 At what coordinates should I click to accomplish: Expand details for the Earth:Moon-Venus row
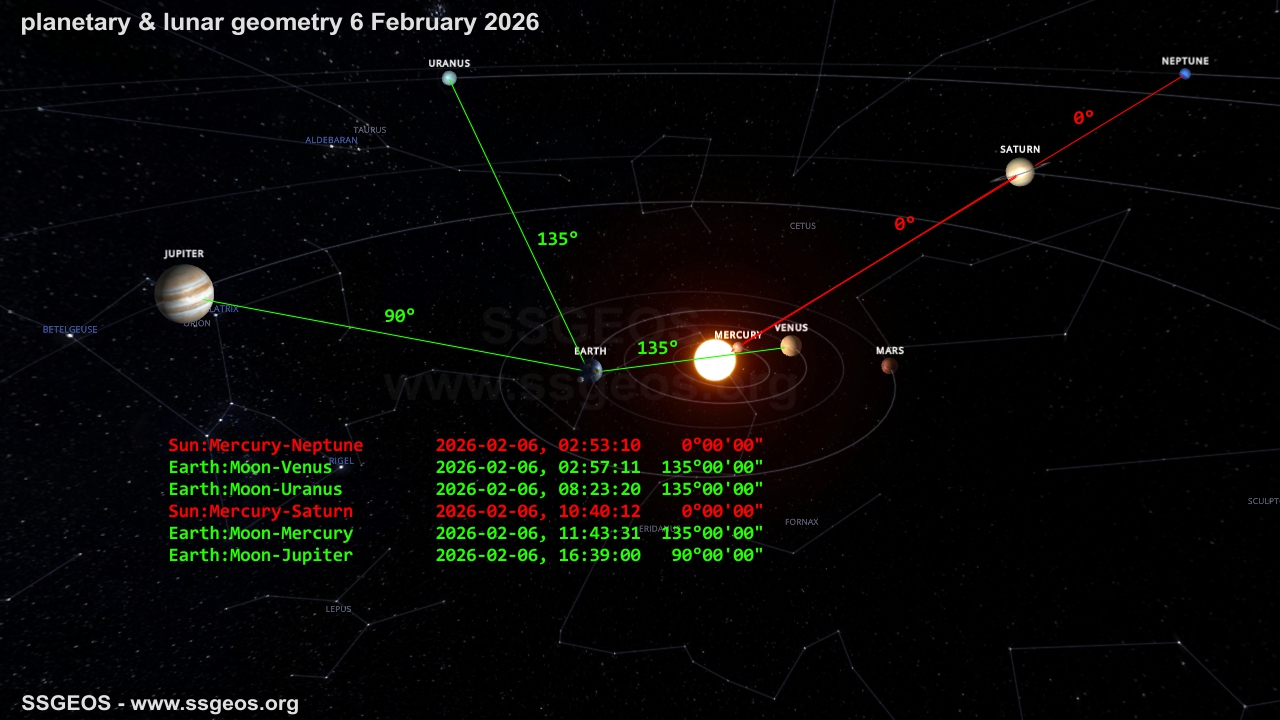click(x=250, y=467)
